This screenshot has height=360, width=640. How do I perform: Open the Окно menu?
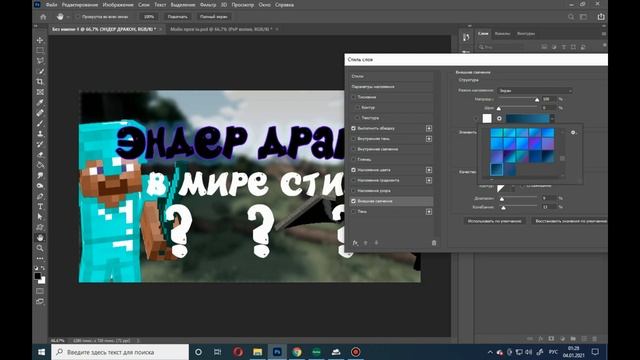[x=264, y=5]
